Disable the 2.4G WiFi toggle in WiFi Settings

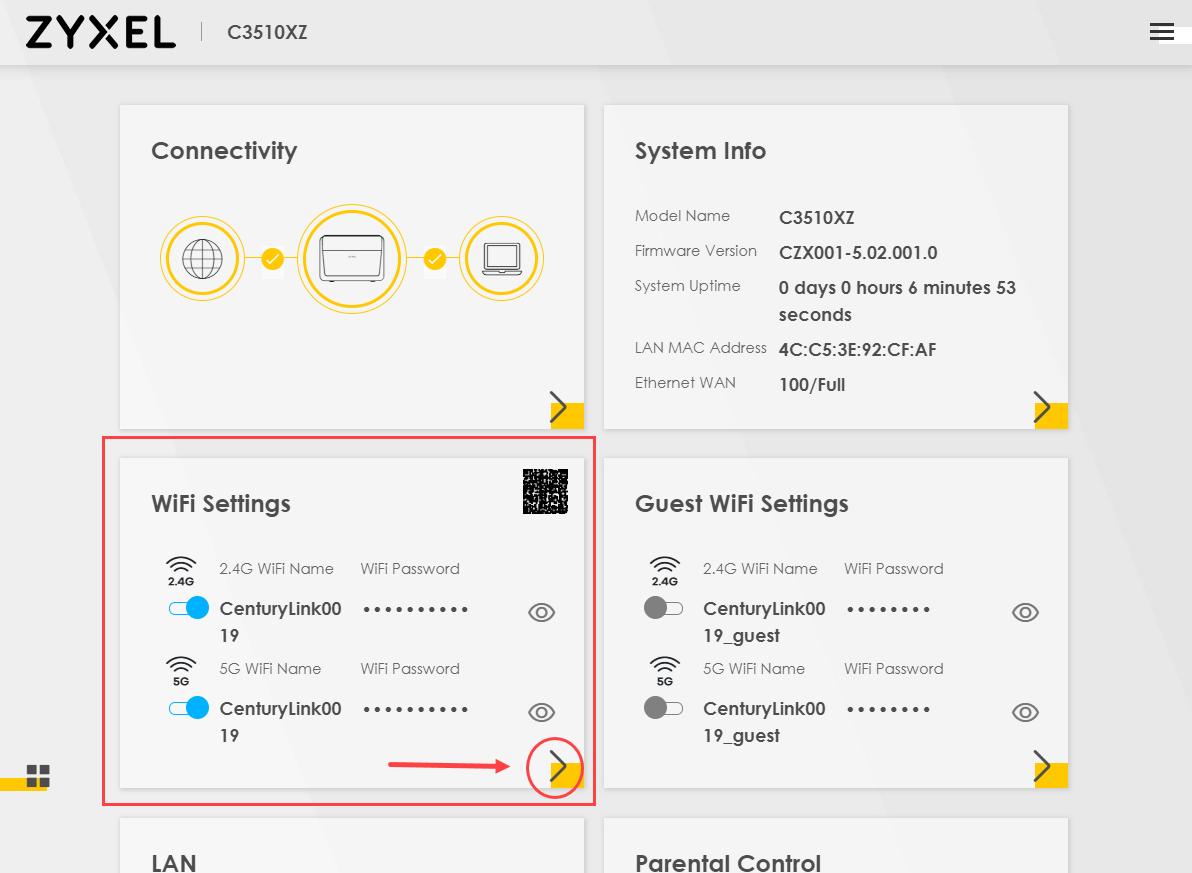[188, 608]
